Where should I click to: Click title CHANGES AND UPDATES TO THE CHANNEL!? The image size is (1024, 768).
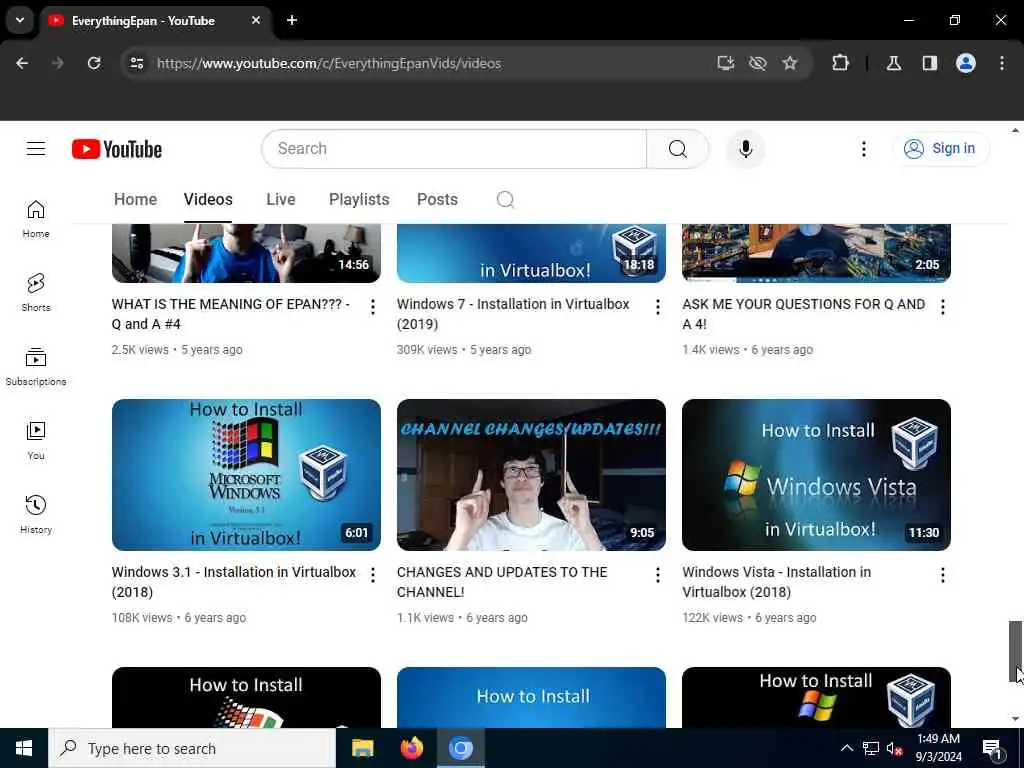point(502,582)
